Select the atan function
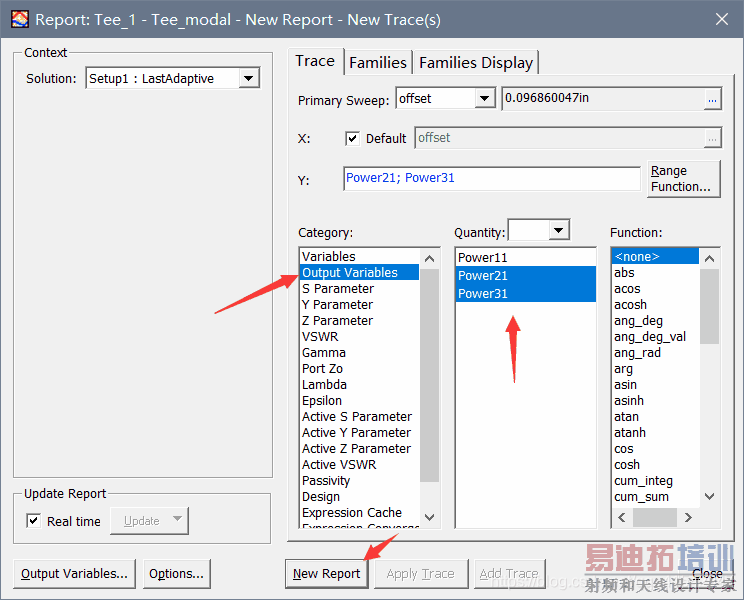Image resolution: width=744 pixels, height=600 pixels. click(655, 416)
